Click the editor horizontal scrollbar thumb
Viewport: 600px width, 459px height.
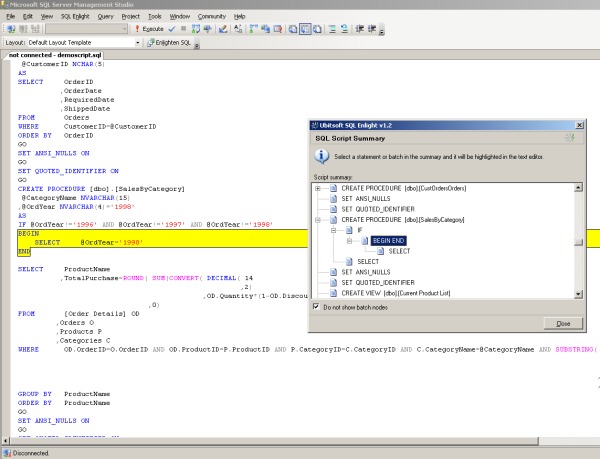(274, 441)
